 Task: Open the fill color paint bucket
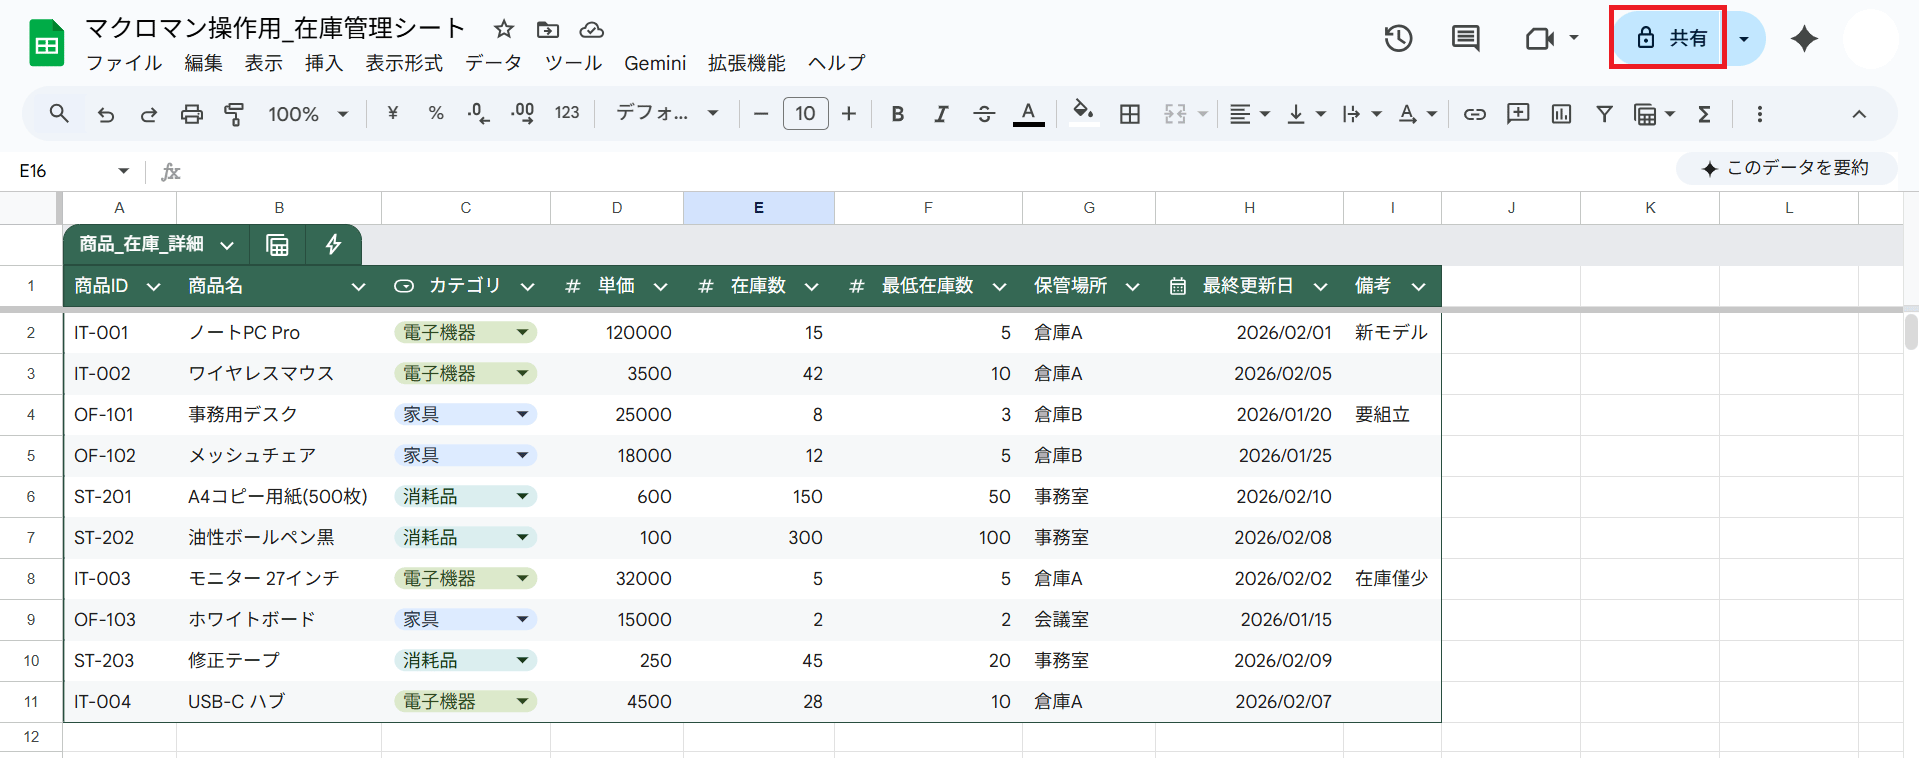(x=1082, y=112)
